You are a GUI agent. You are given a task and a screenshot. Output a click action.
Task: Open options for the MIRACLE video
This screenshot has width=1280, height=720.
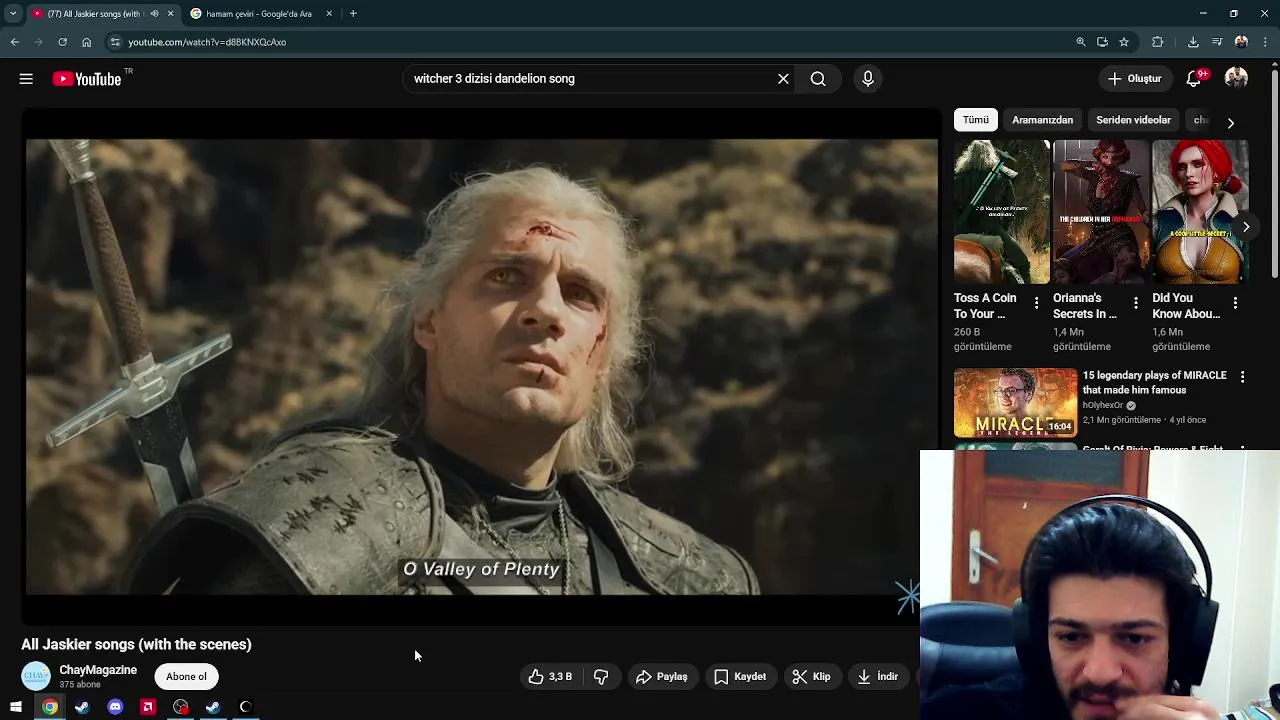pyautogui.click(x=1242, y=377)
